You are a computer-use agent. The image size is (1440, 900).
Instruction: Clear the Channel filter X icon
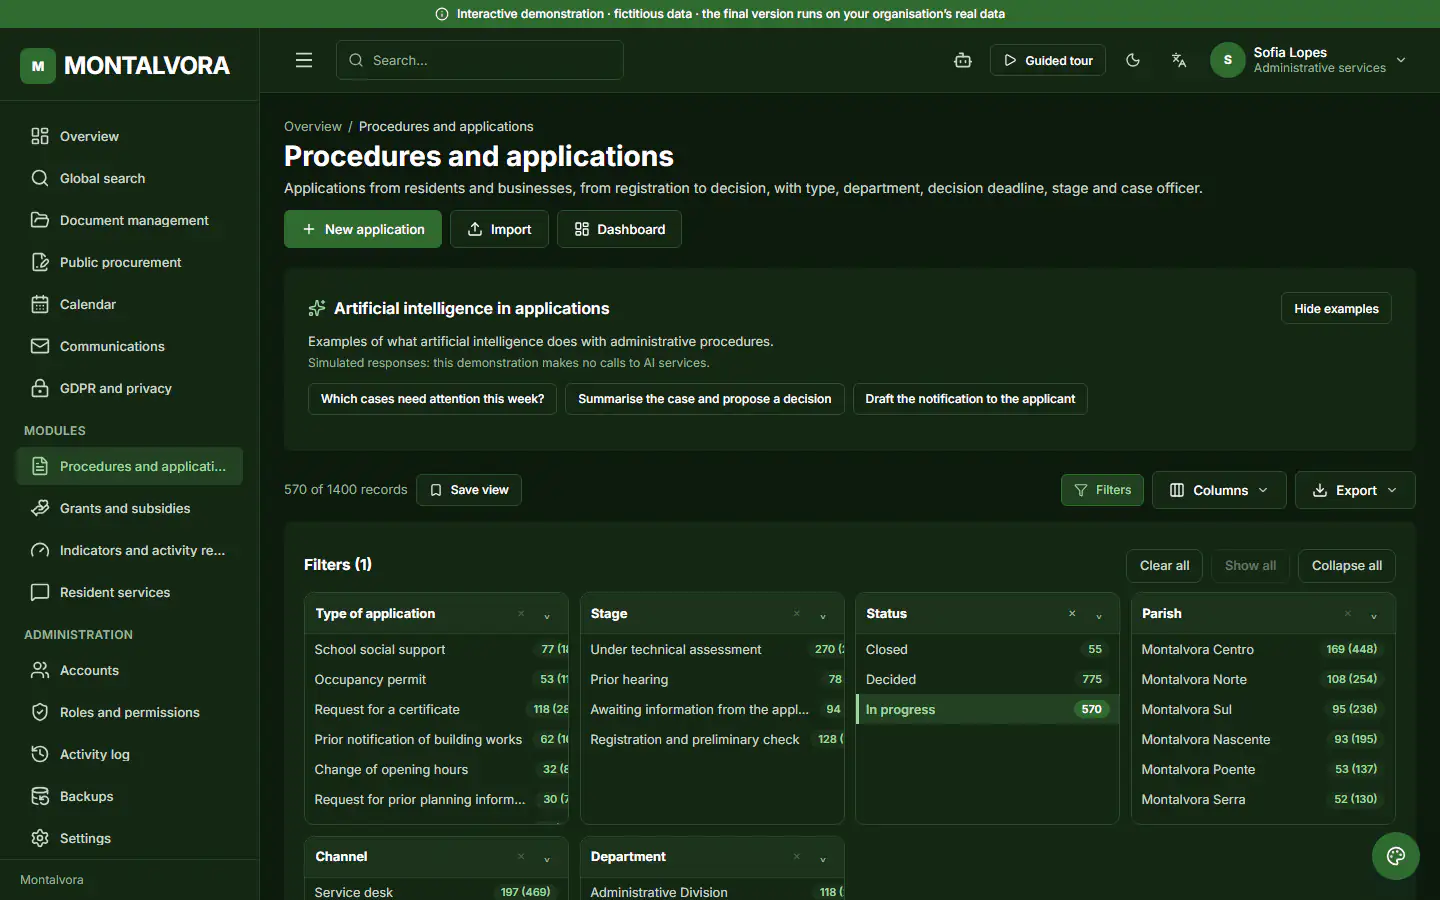click(x=521, y=857)
